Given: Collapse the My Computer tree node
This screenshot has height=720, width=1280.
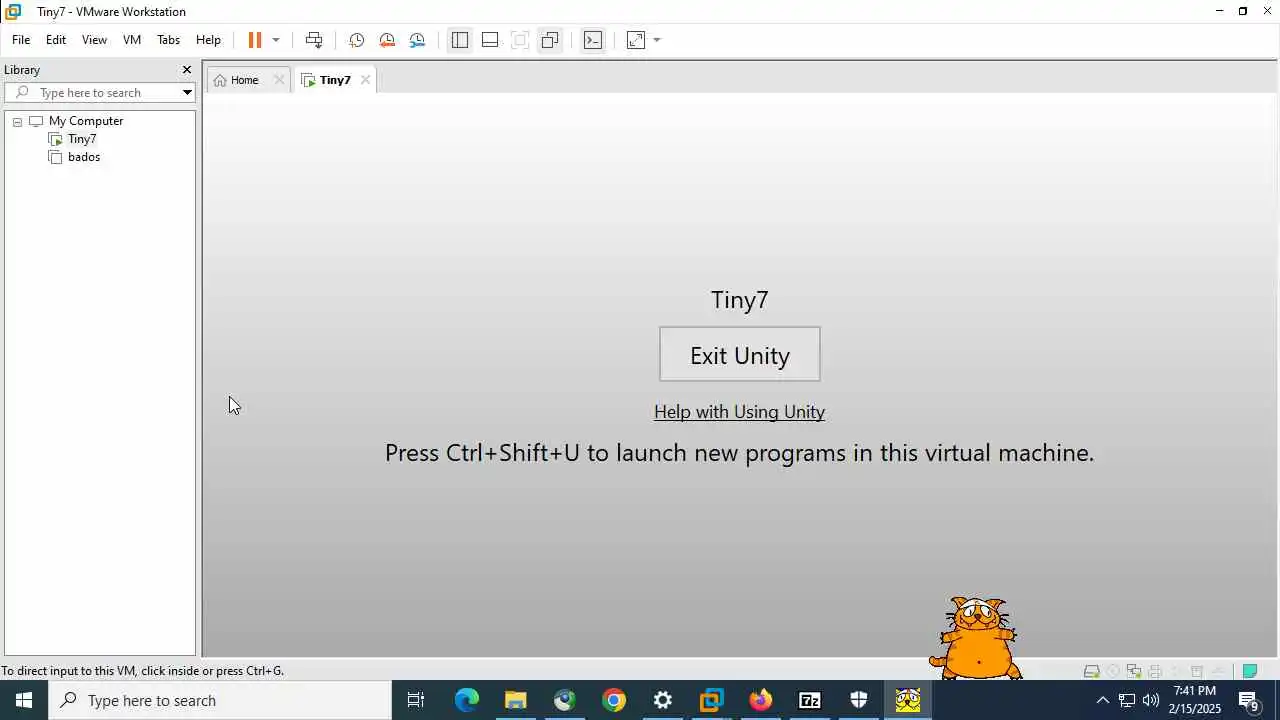Looking at the screenshot, I should click(17, 121).
